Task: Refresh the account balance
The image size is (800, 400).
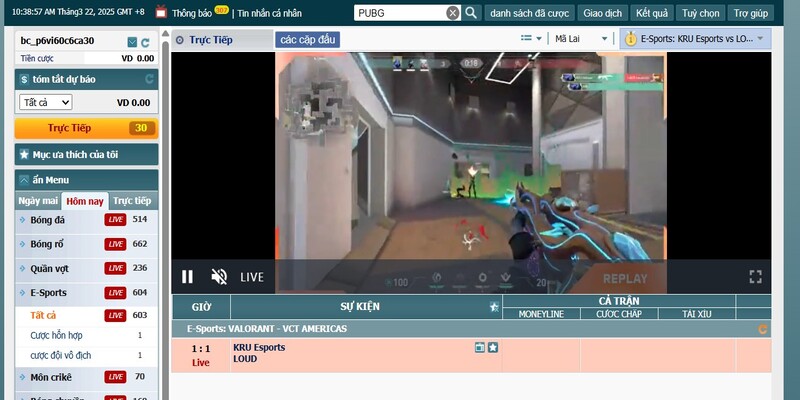Action: (x=145, y=42)
